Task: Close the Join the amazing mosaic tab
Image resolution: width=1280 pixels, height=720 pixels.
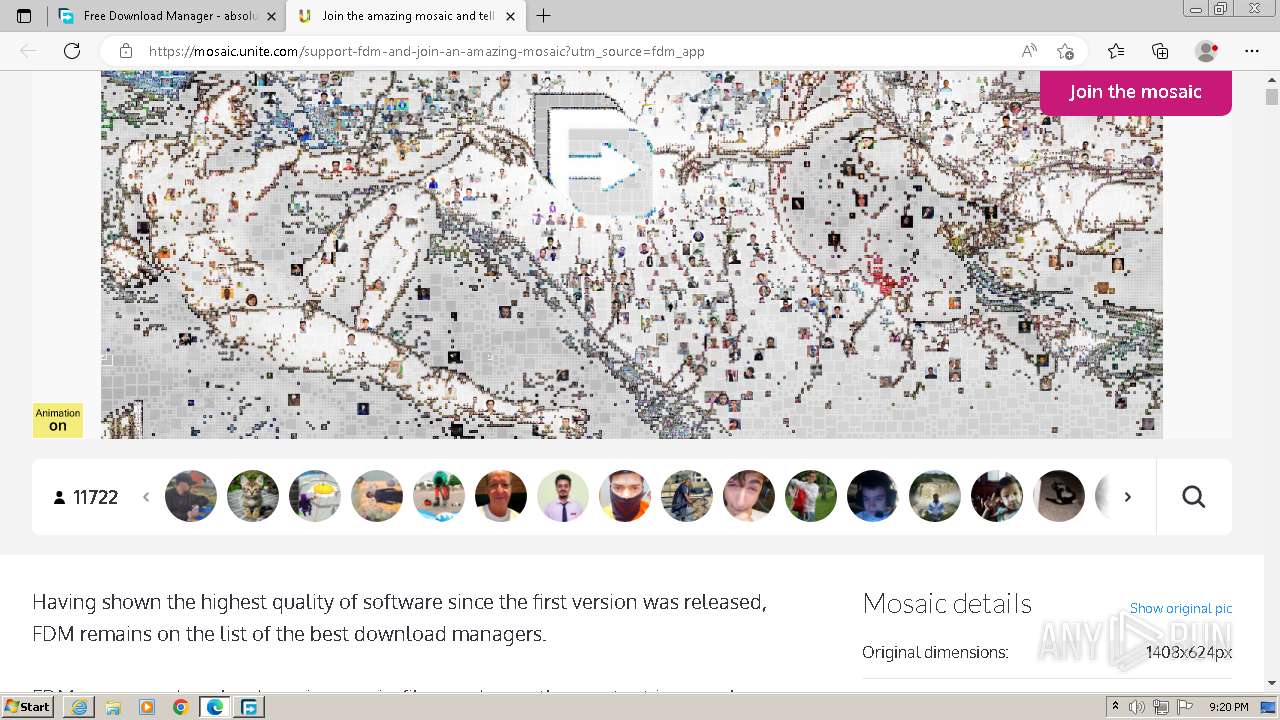Action: tap(511, 16)
